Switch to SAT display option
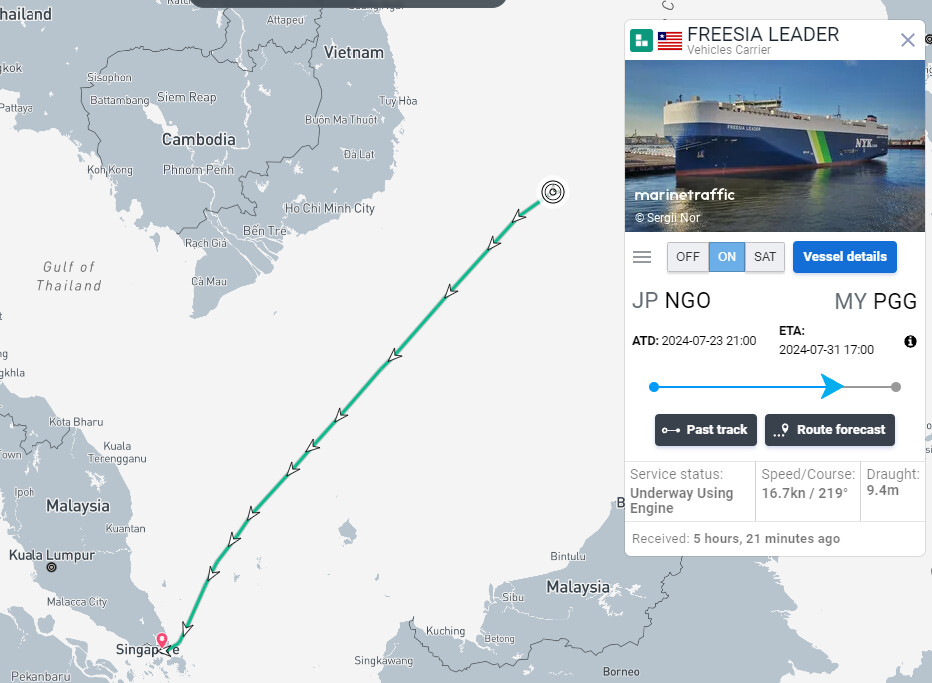932x683 pixels. 764,257
